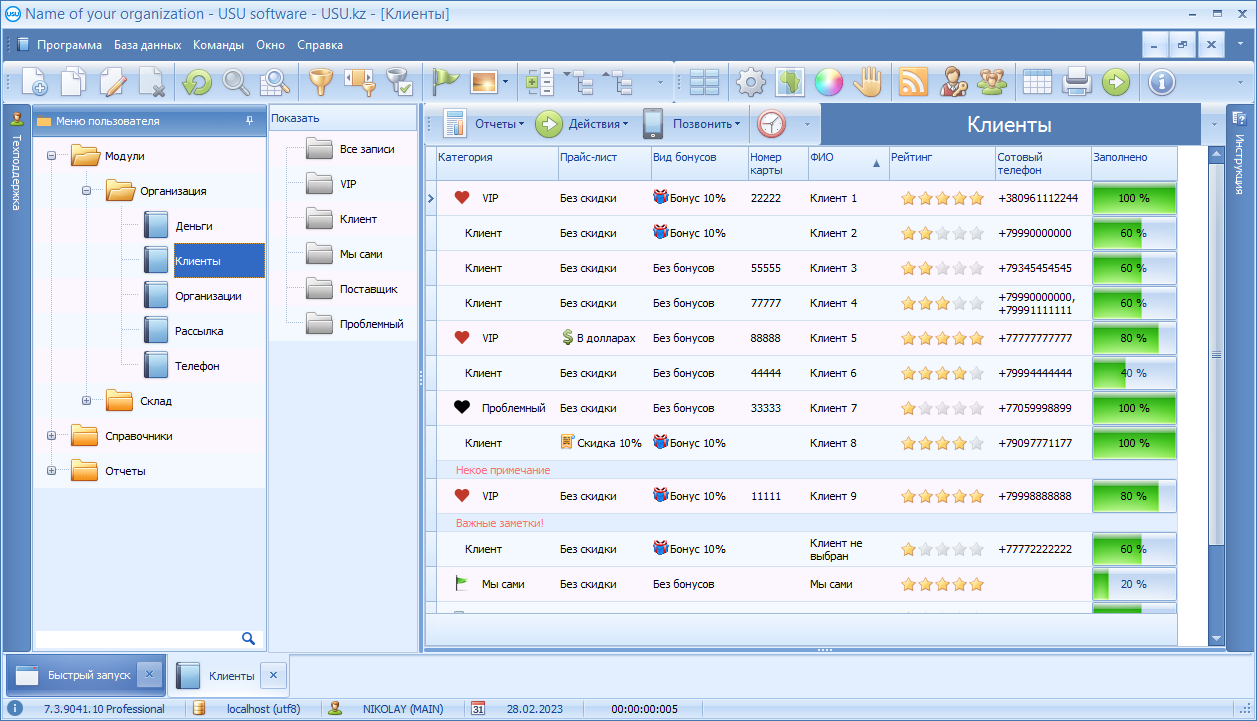Click the printer icon in toolbar
The image size is (1257, 721).
pos(1076,82)
